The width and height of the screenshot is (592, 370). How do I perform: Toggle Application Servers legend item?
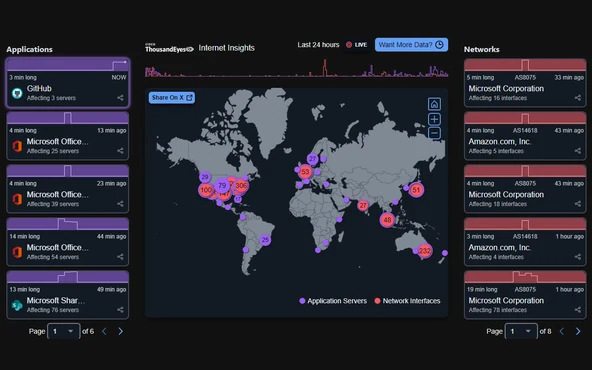click(x=333, y=301)
